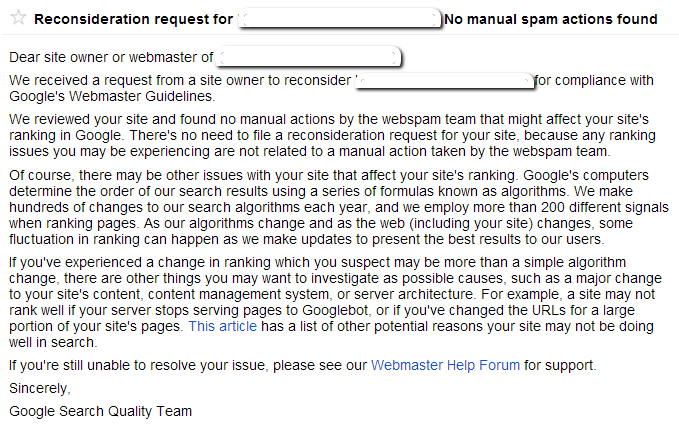Image resolution: width=679 pixels, height=434 pixels.
Task: Click the "Dear site owner or webmaster" greeting
Action: click(110, 58)
